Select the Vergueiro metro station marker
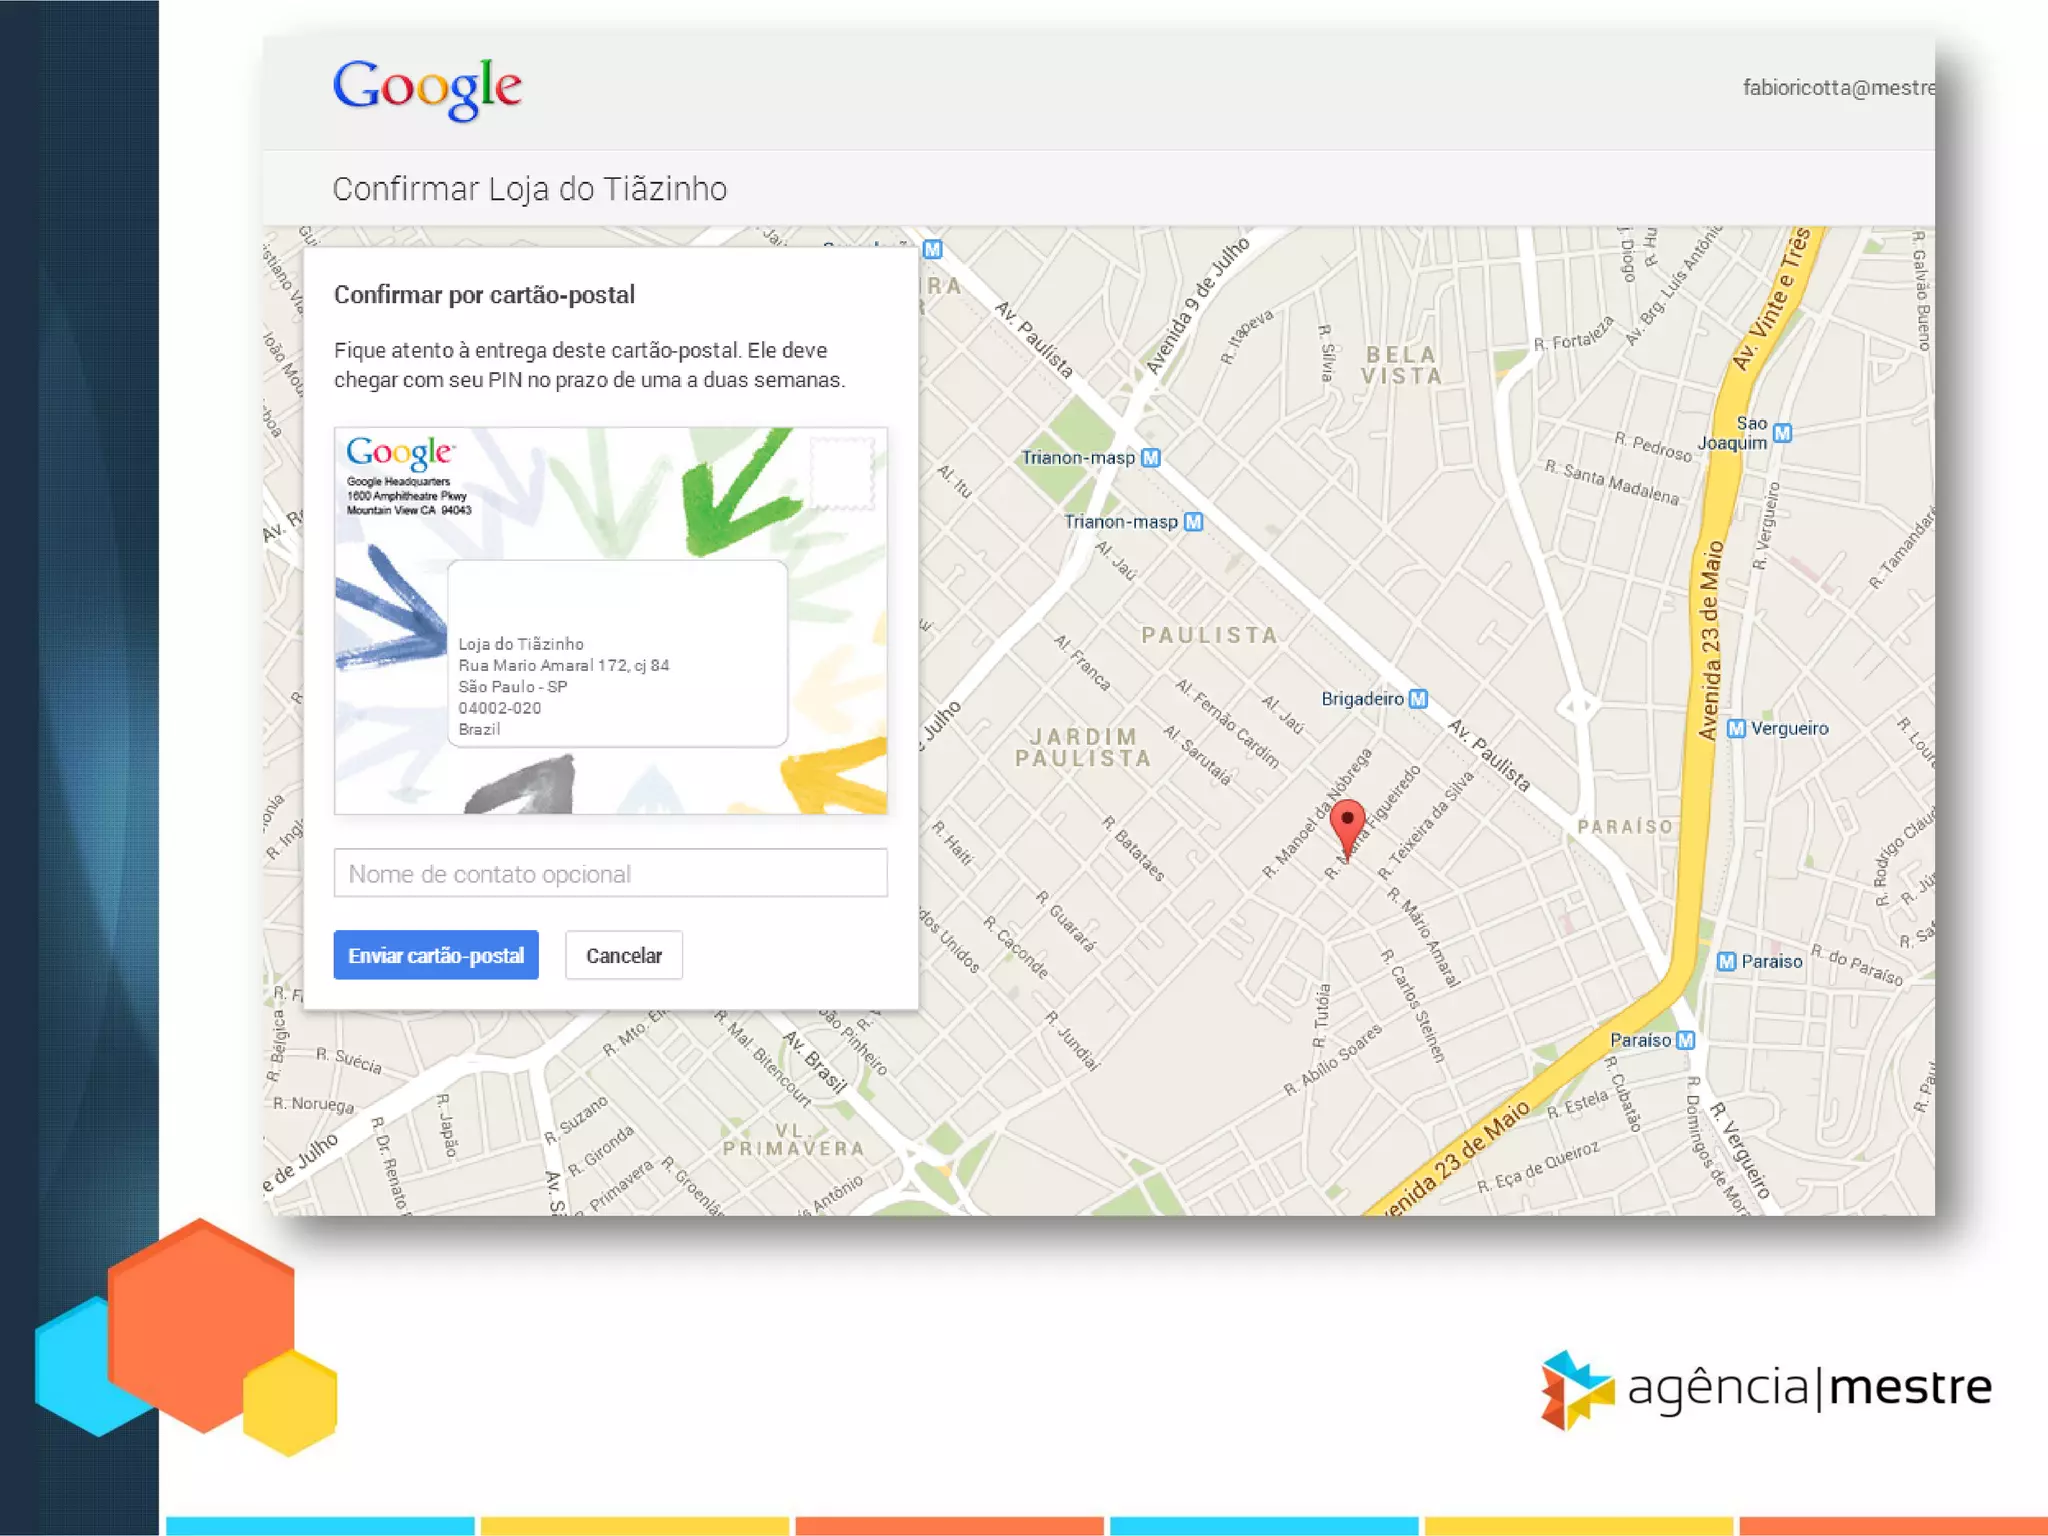Viewport: 2048px width, 1536px height. coord(1736,728)
